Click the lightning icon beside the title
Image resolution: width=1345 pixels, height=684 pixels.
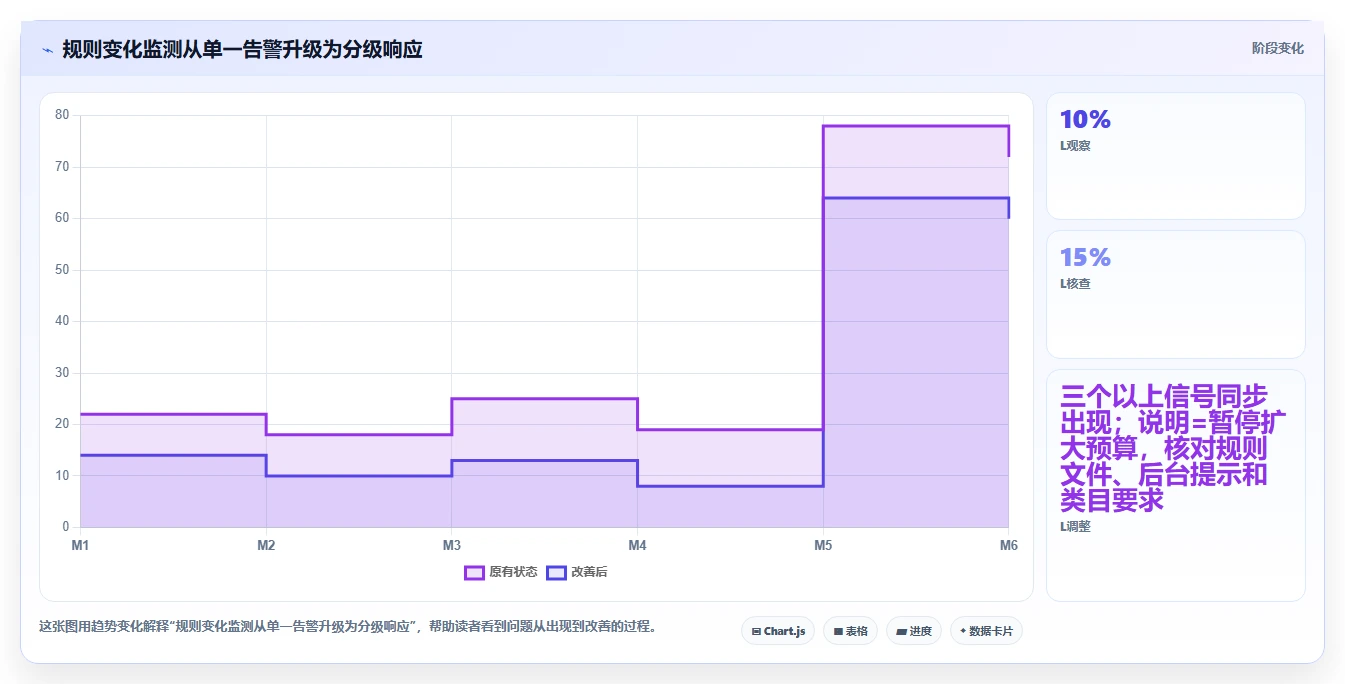coord(47,49)
